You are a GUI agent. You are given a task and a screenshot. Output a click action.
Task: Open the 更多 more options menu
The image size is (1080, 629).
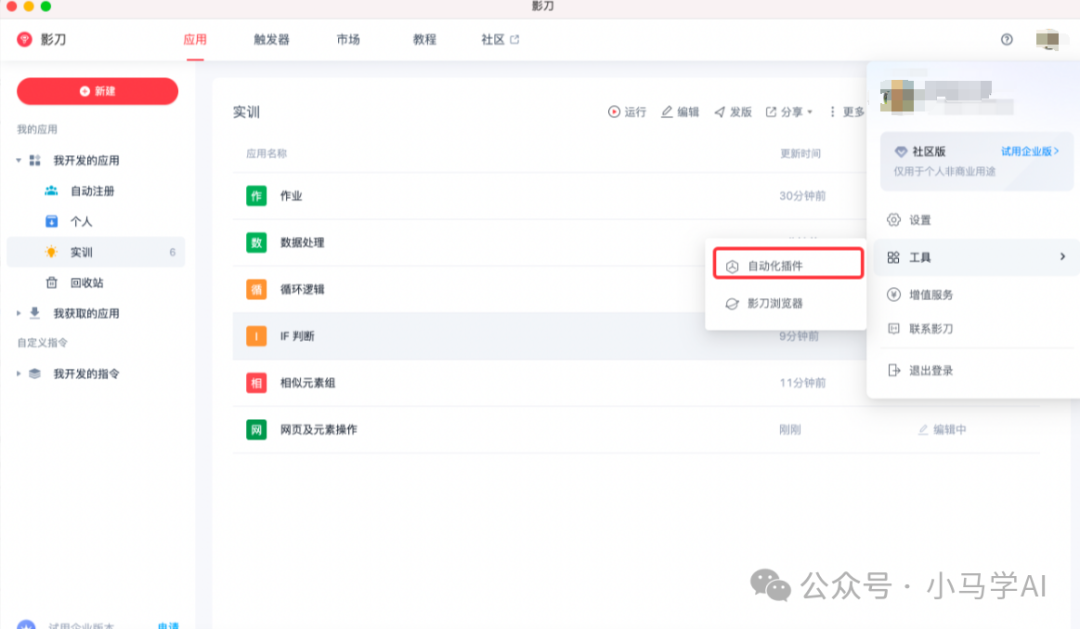(847, 112)
